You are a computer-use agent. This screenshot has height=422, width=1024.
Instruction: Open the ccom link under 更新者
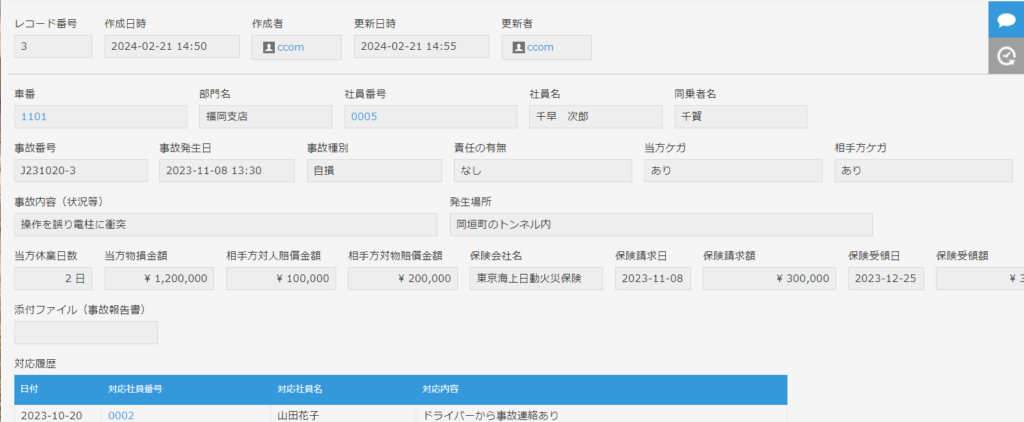coord(540,47)
